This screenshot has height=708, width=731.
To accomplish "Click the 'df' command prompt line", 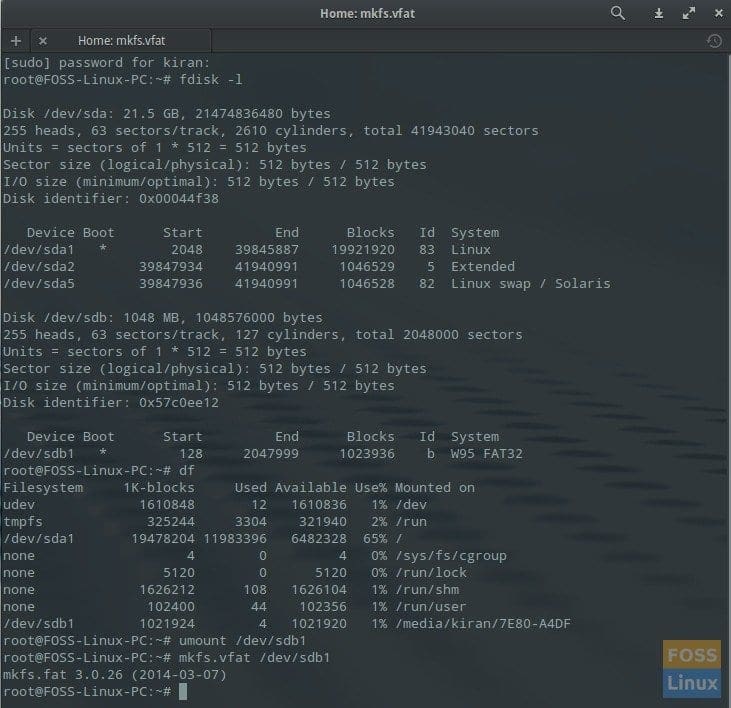I will [x=99, y=471].
